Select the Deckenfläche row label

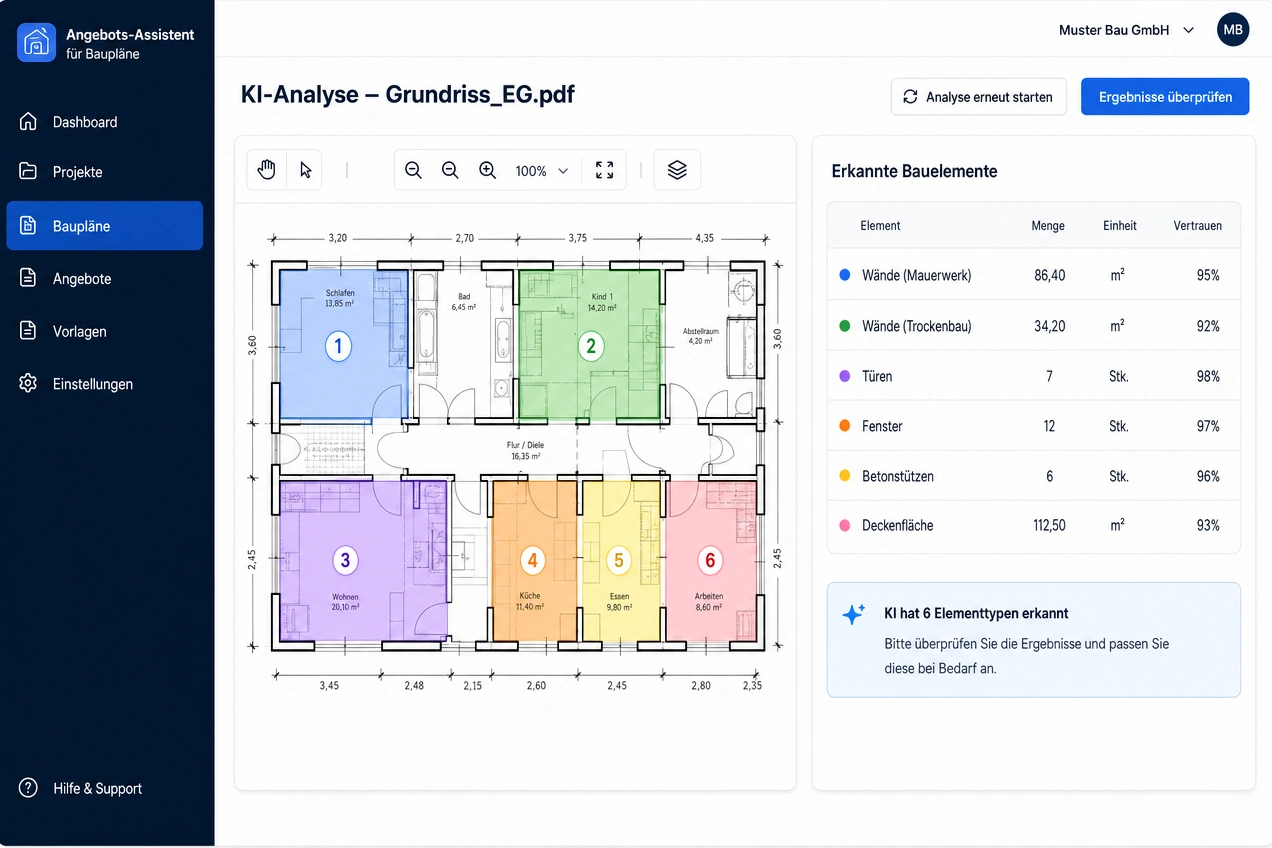pyautogui.click(x=898, y=525)
